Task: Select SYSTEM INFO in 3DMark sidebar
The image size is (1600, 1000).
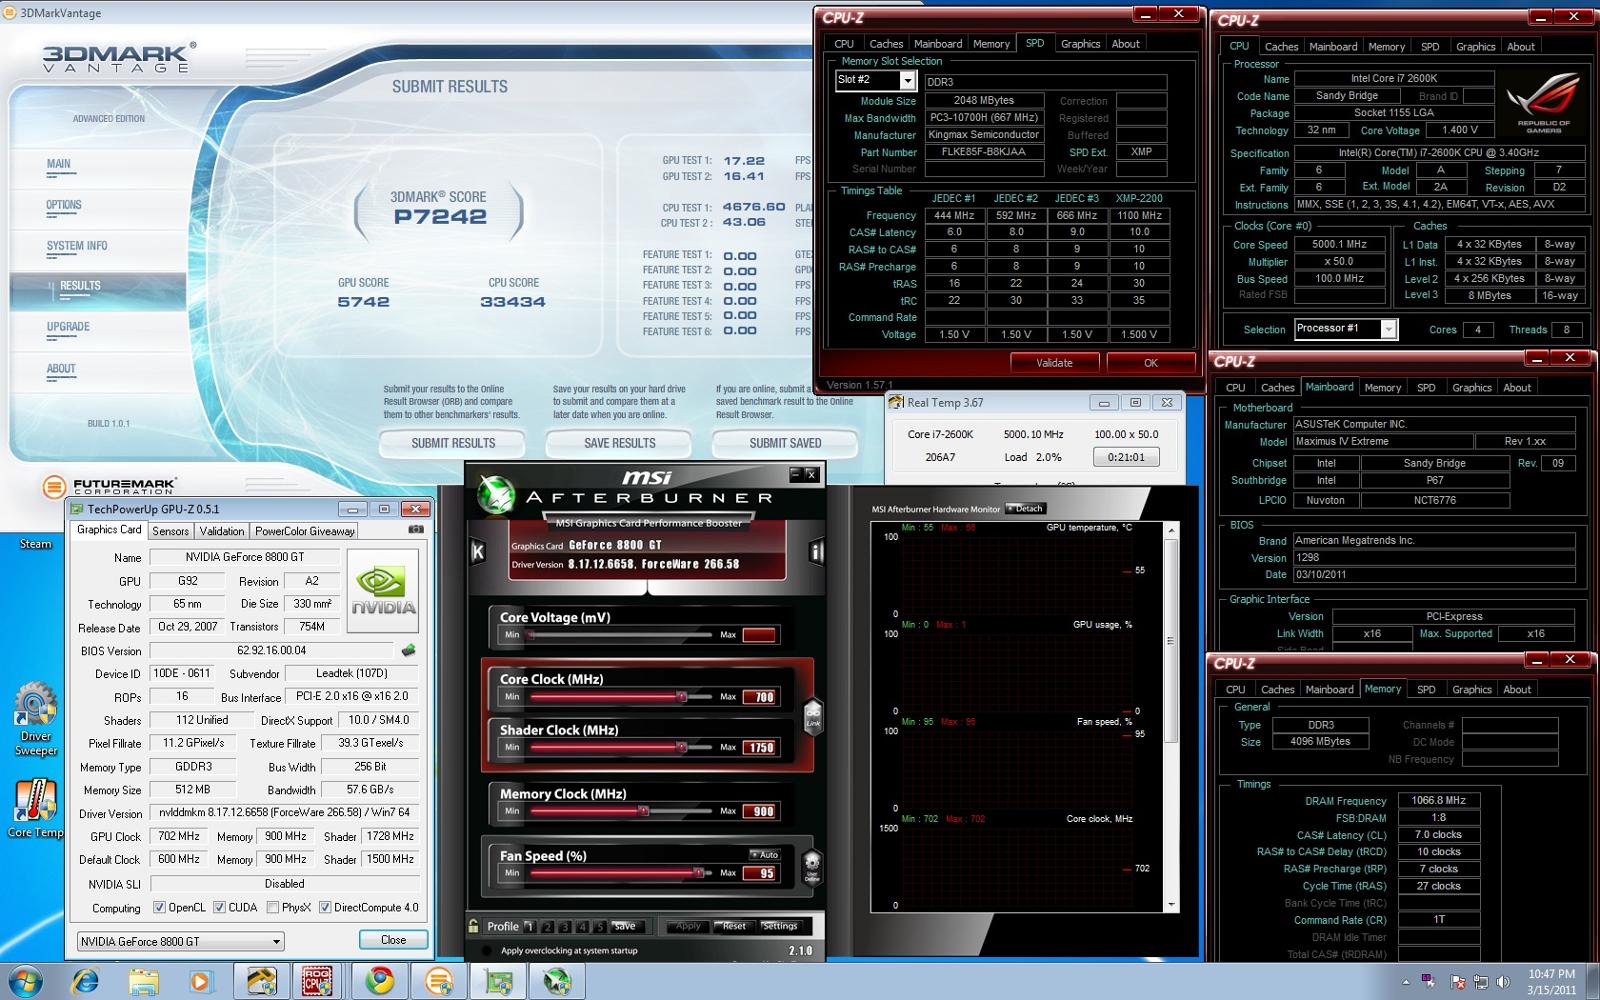Action: (x=77, y=246)
